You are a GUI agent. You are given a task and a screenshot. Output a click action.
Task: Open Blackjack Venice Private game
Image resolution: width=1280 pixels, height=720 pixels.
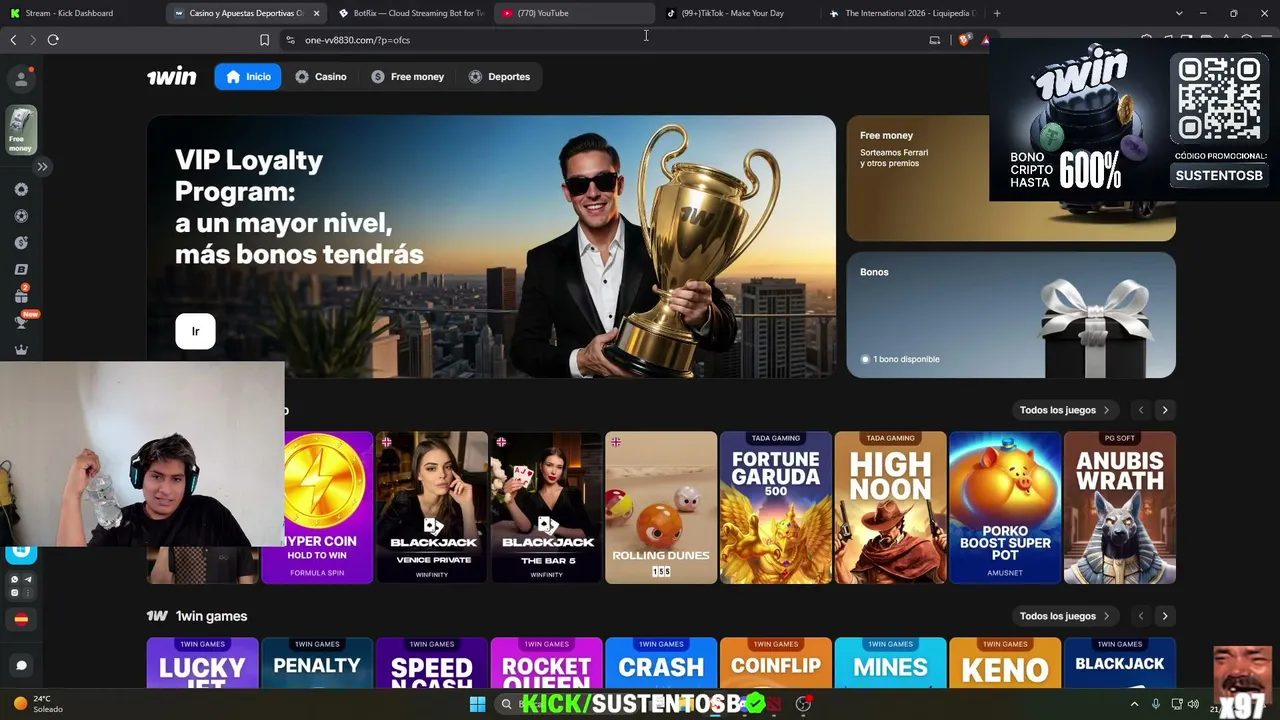coord(432,508)
